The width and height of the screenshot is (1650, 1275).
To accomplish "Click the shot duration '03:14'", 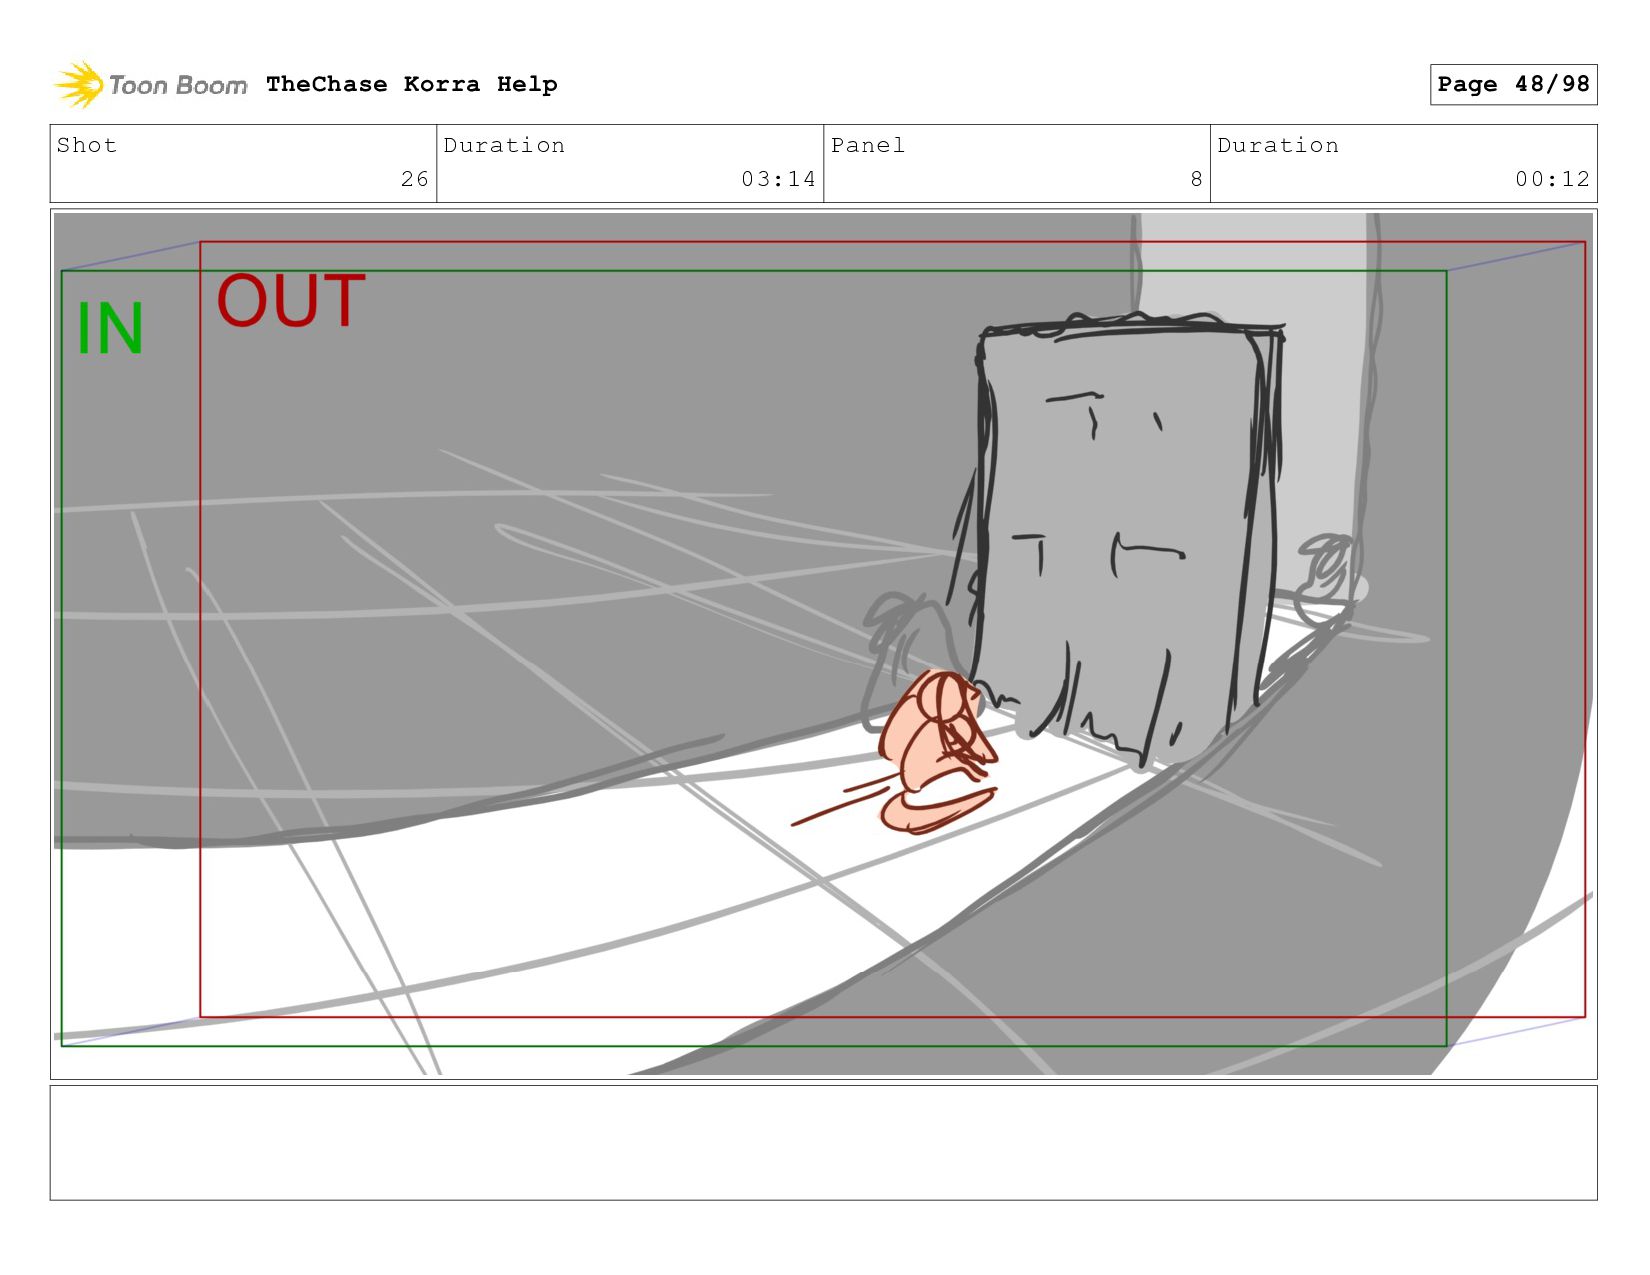I will (x=778, y=179).
